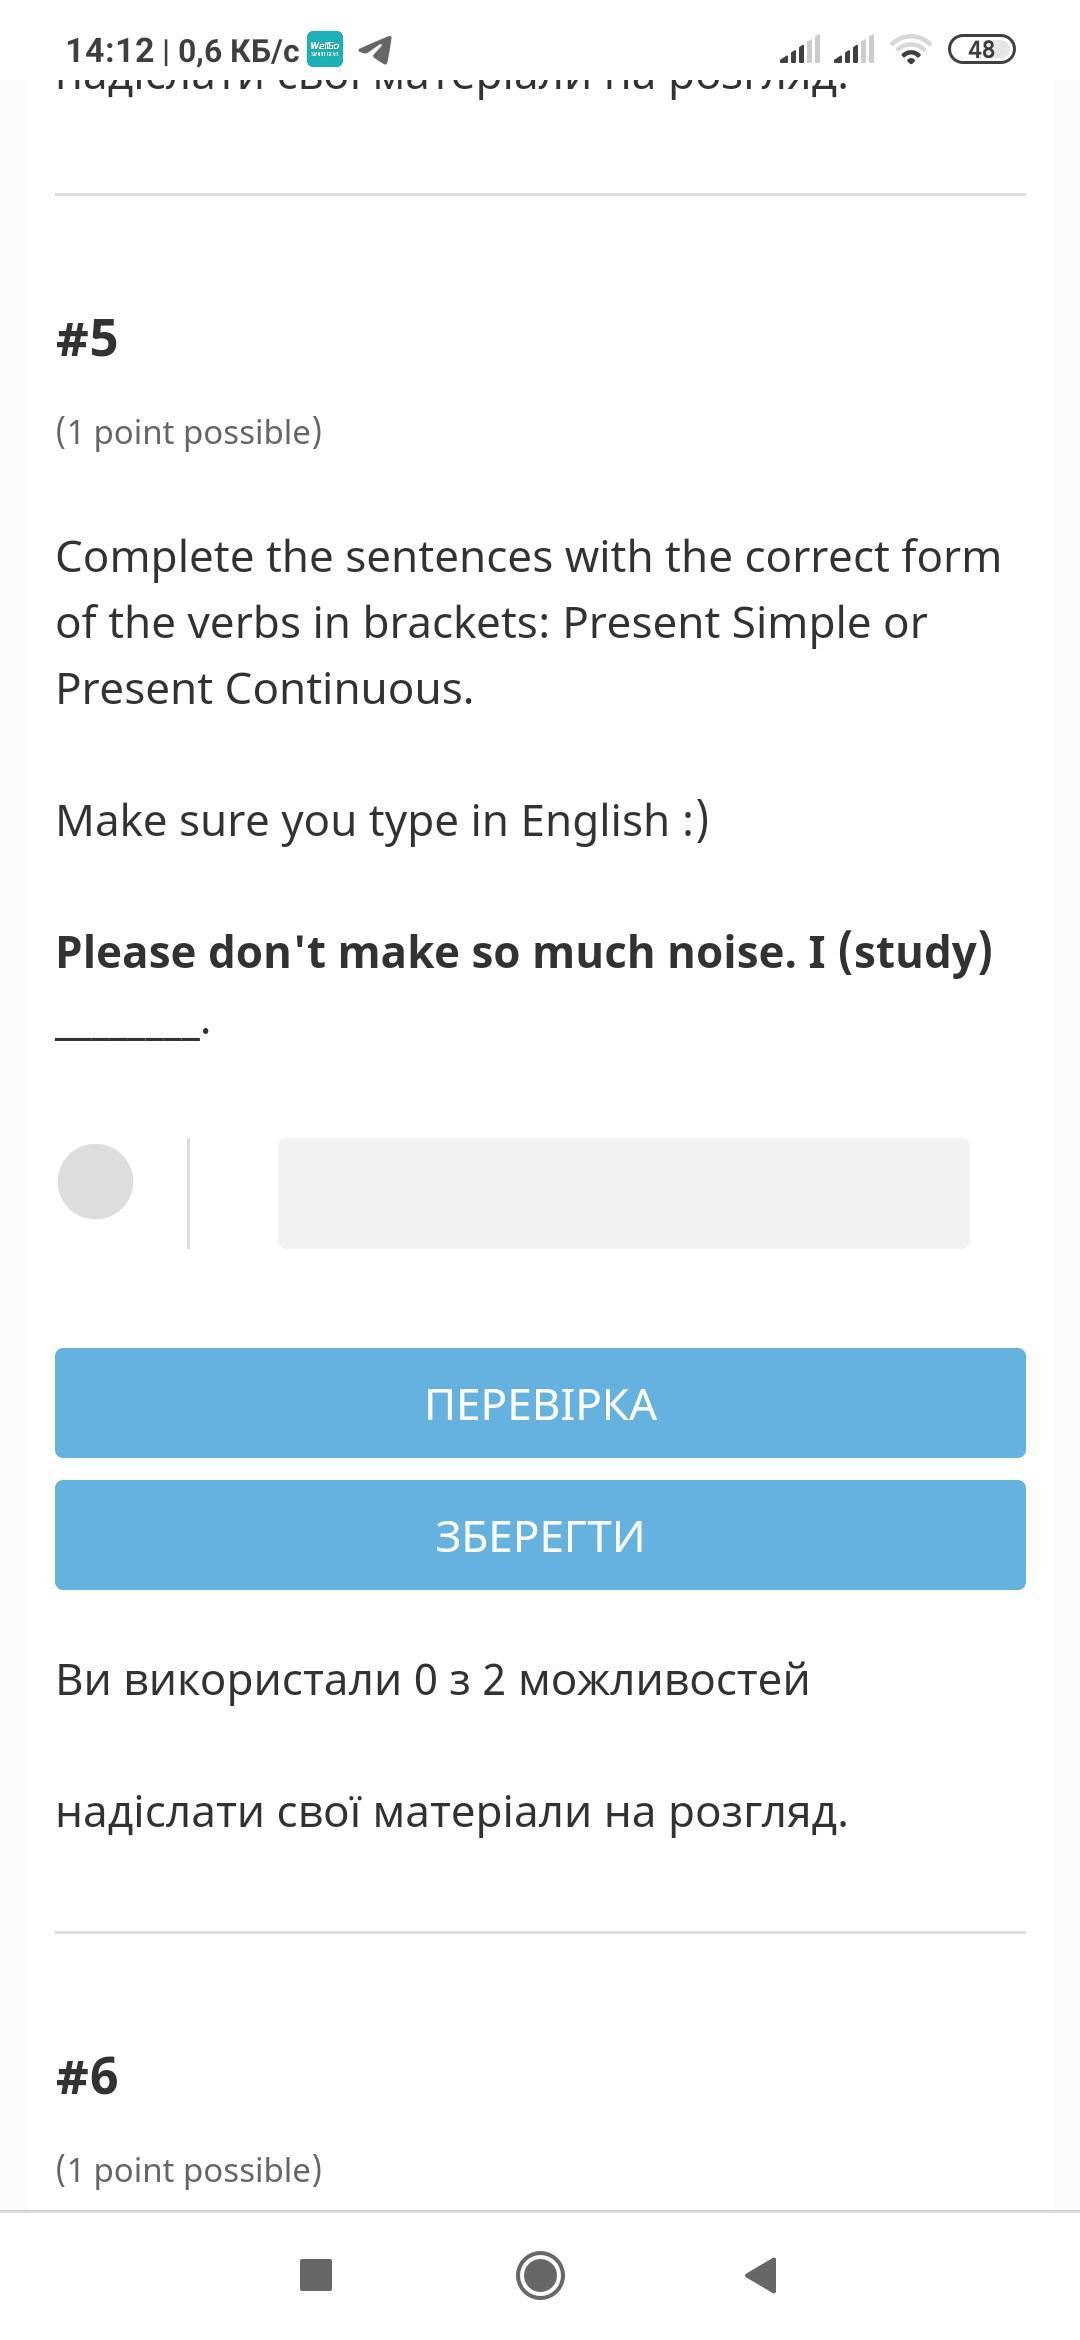
Task: Tap the 'Make sure you type in English' note
Action: pyautogui.click(x=382, y=820)
